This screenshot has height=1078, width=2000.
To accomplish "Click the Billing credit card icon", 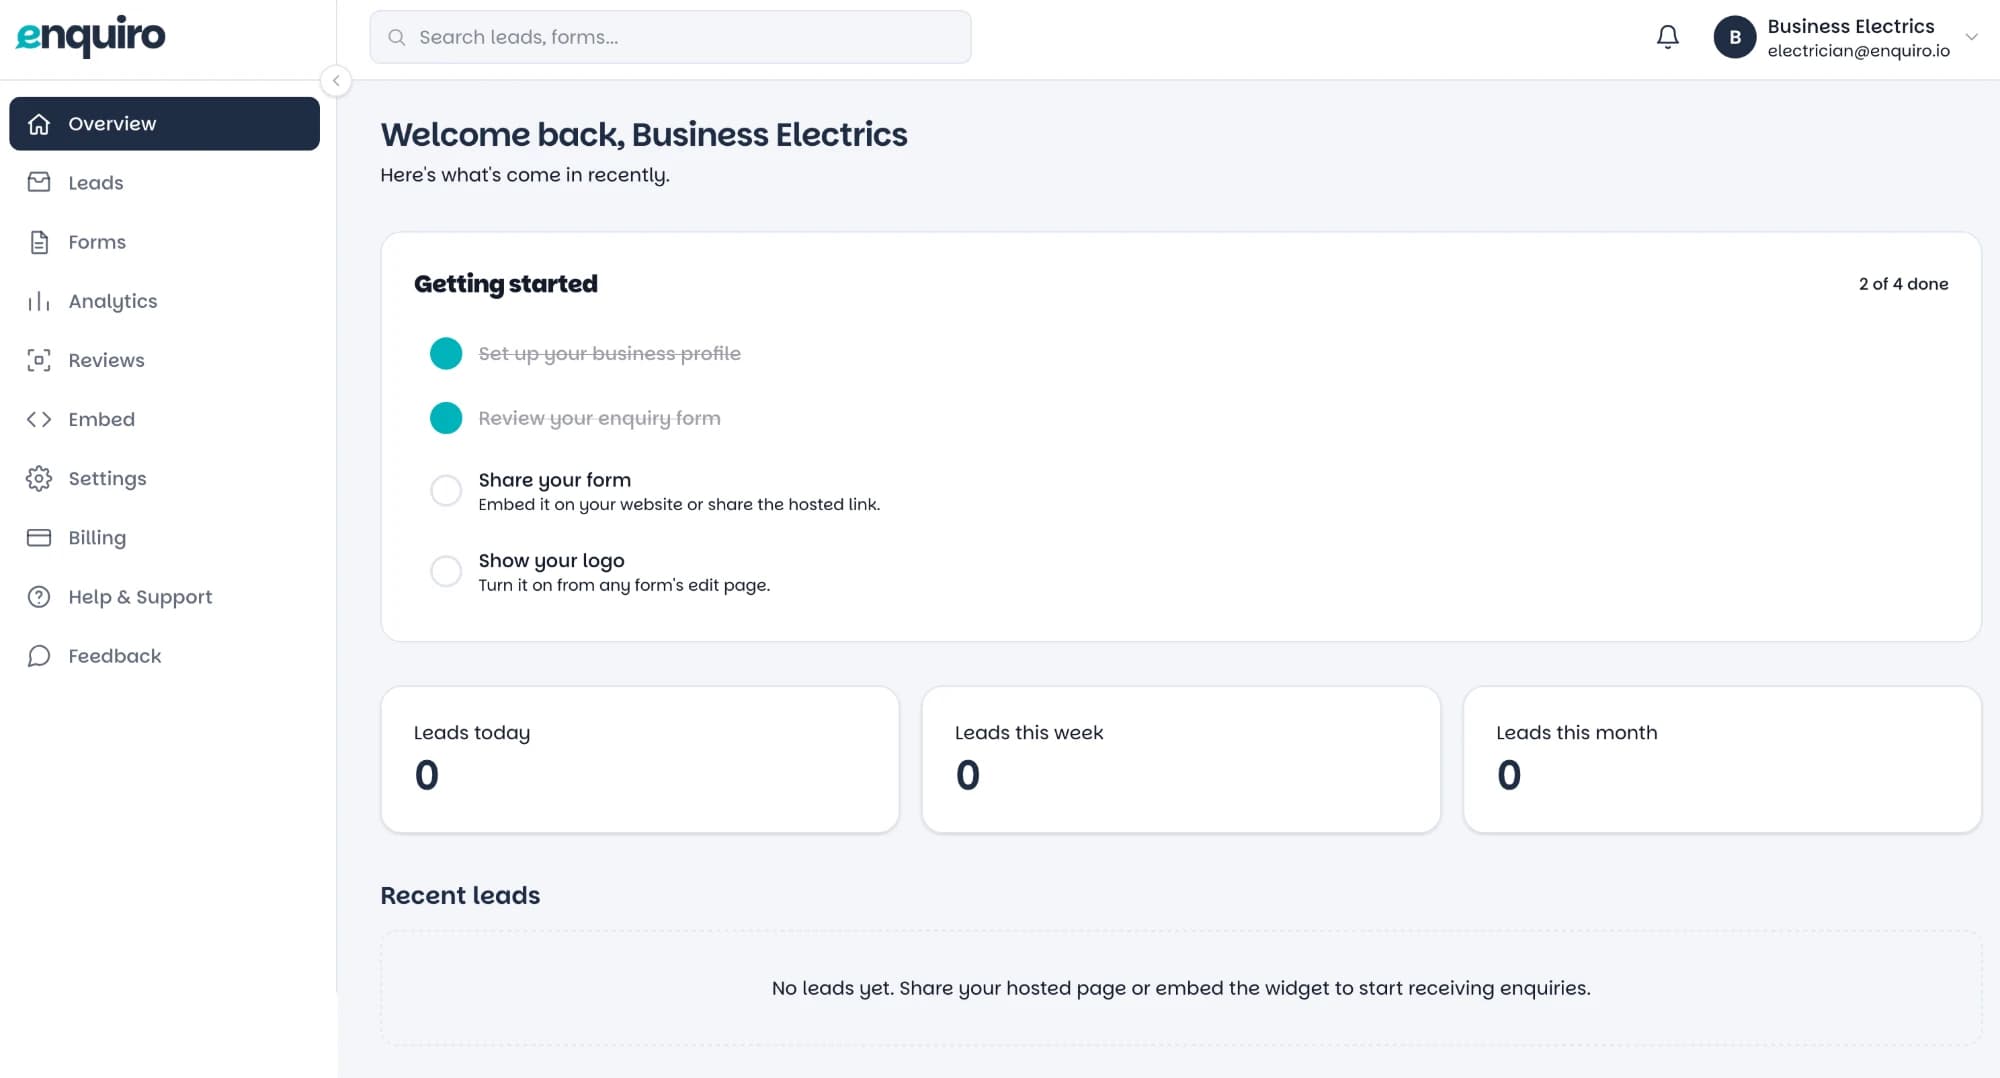I will click(x=39, y=537).
